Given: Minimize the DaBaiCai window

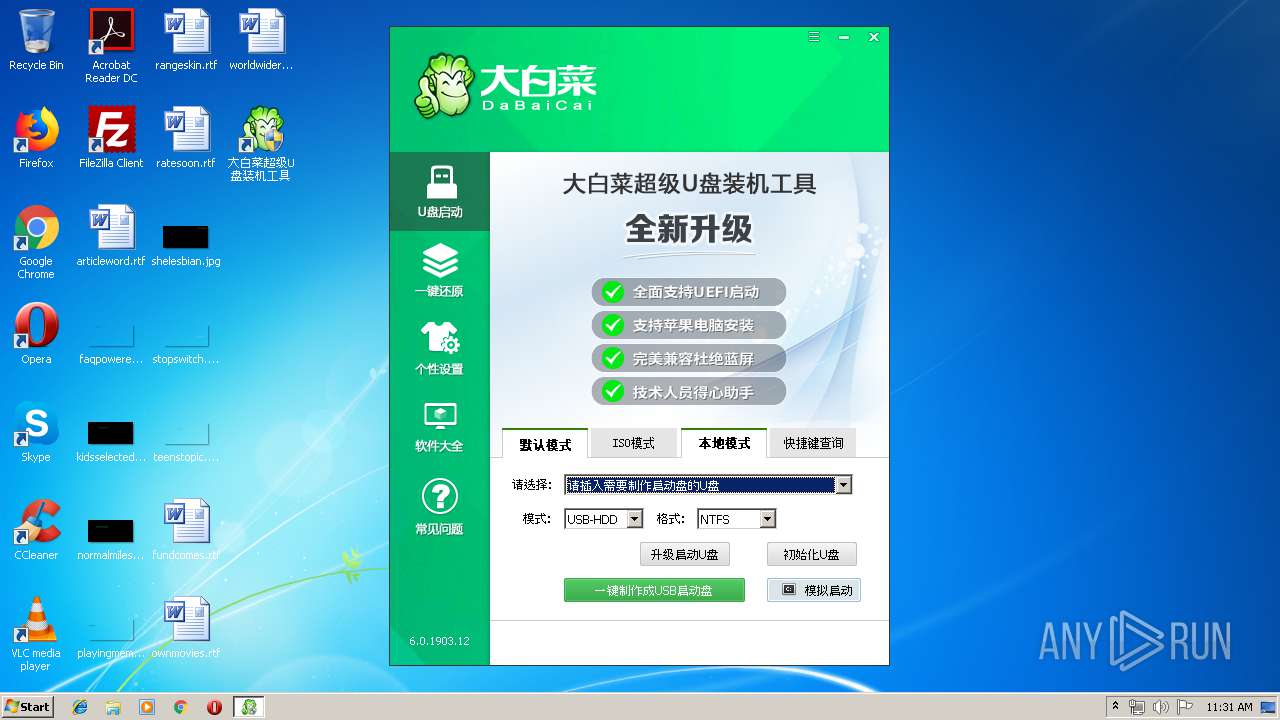Looking at the screenshot, I should (x=843, y=37).
